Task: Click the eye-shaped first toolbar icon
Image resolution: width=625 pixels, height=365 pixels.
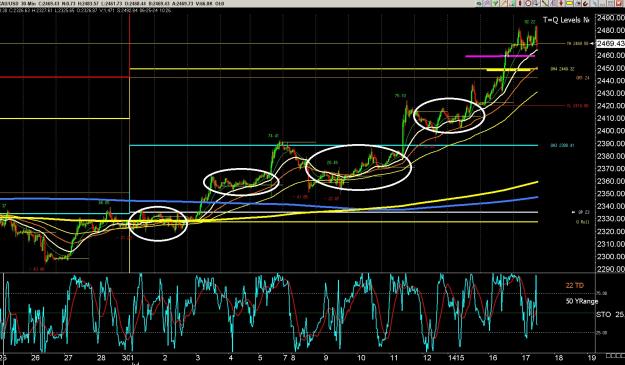Action: [x=479, y=3]
